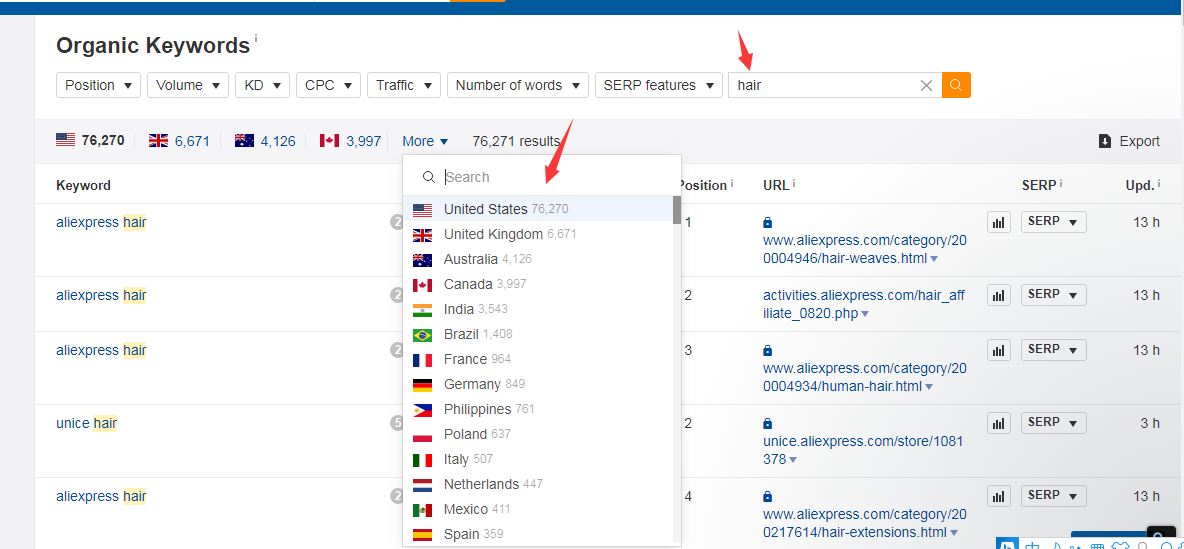
Task: Click info icon beside URL column header
Action: click(794, 184)
